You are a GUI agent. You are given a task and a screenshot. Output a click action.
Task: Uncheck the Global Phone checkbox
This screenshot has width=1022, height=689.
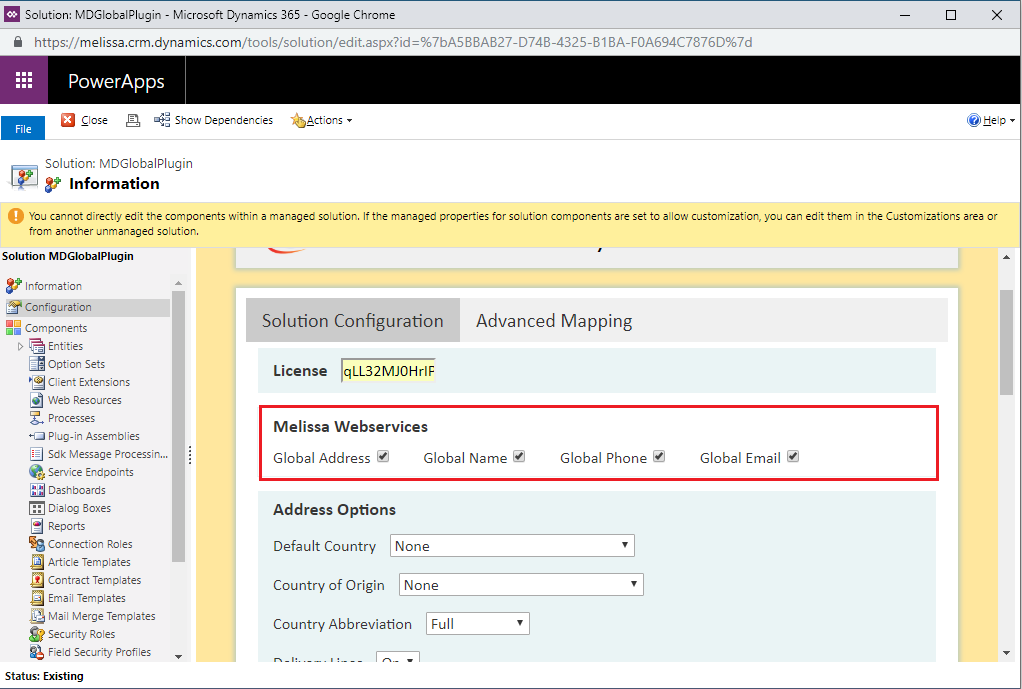click(x=659, y=456)
